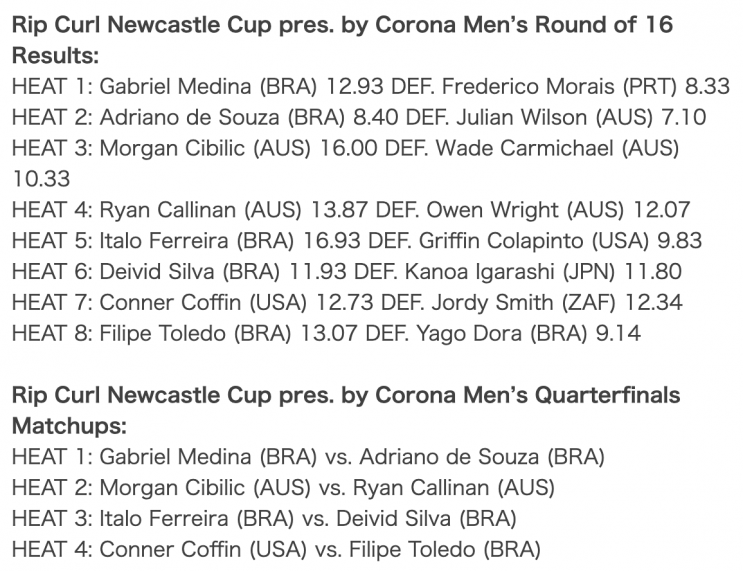Click Yago Dora (BRA) name
743x571 pixels.
501,333
